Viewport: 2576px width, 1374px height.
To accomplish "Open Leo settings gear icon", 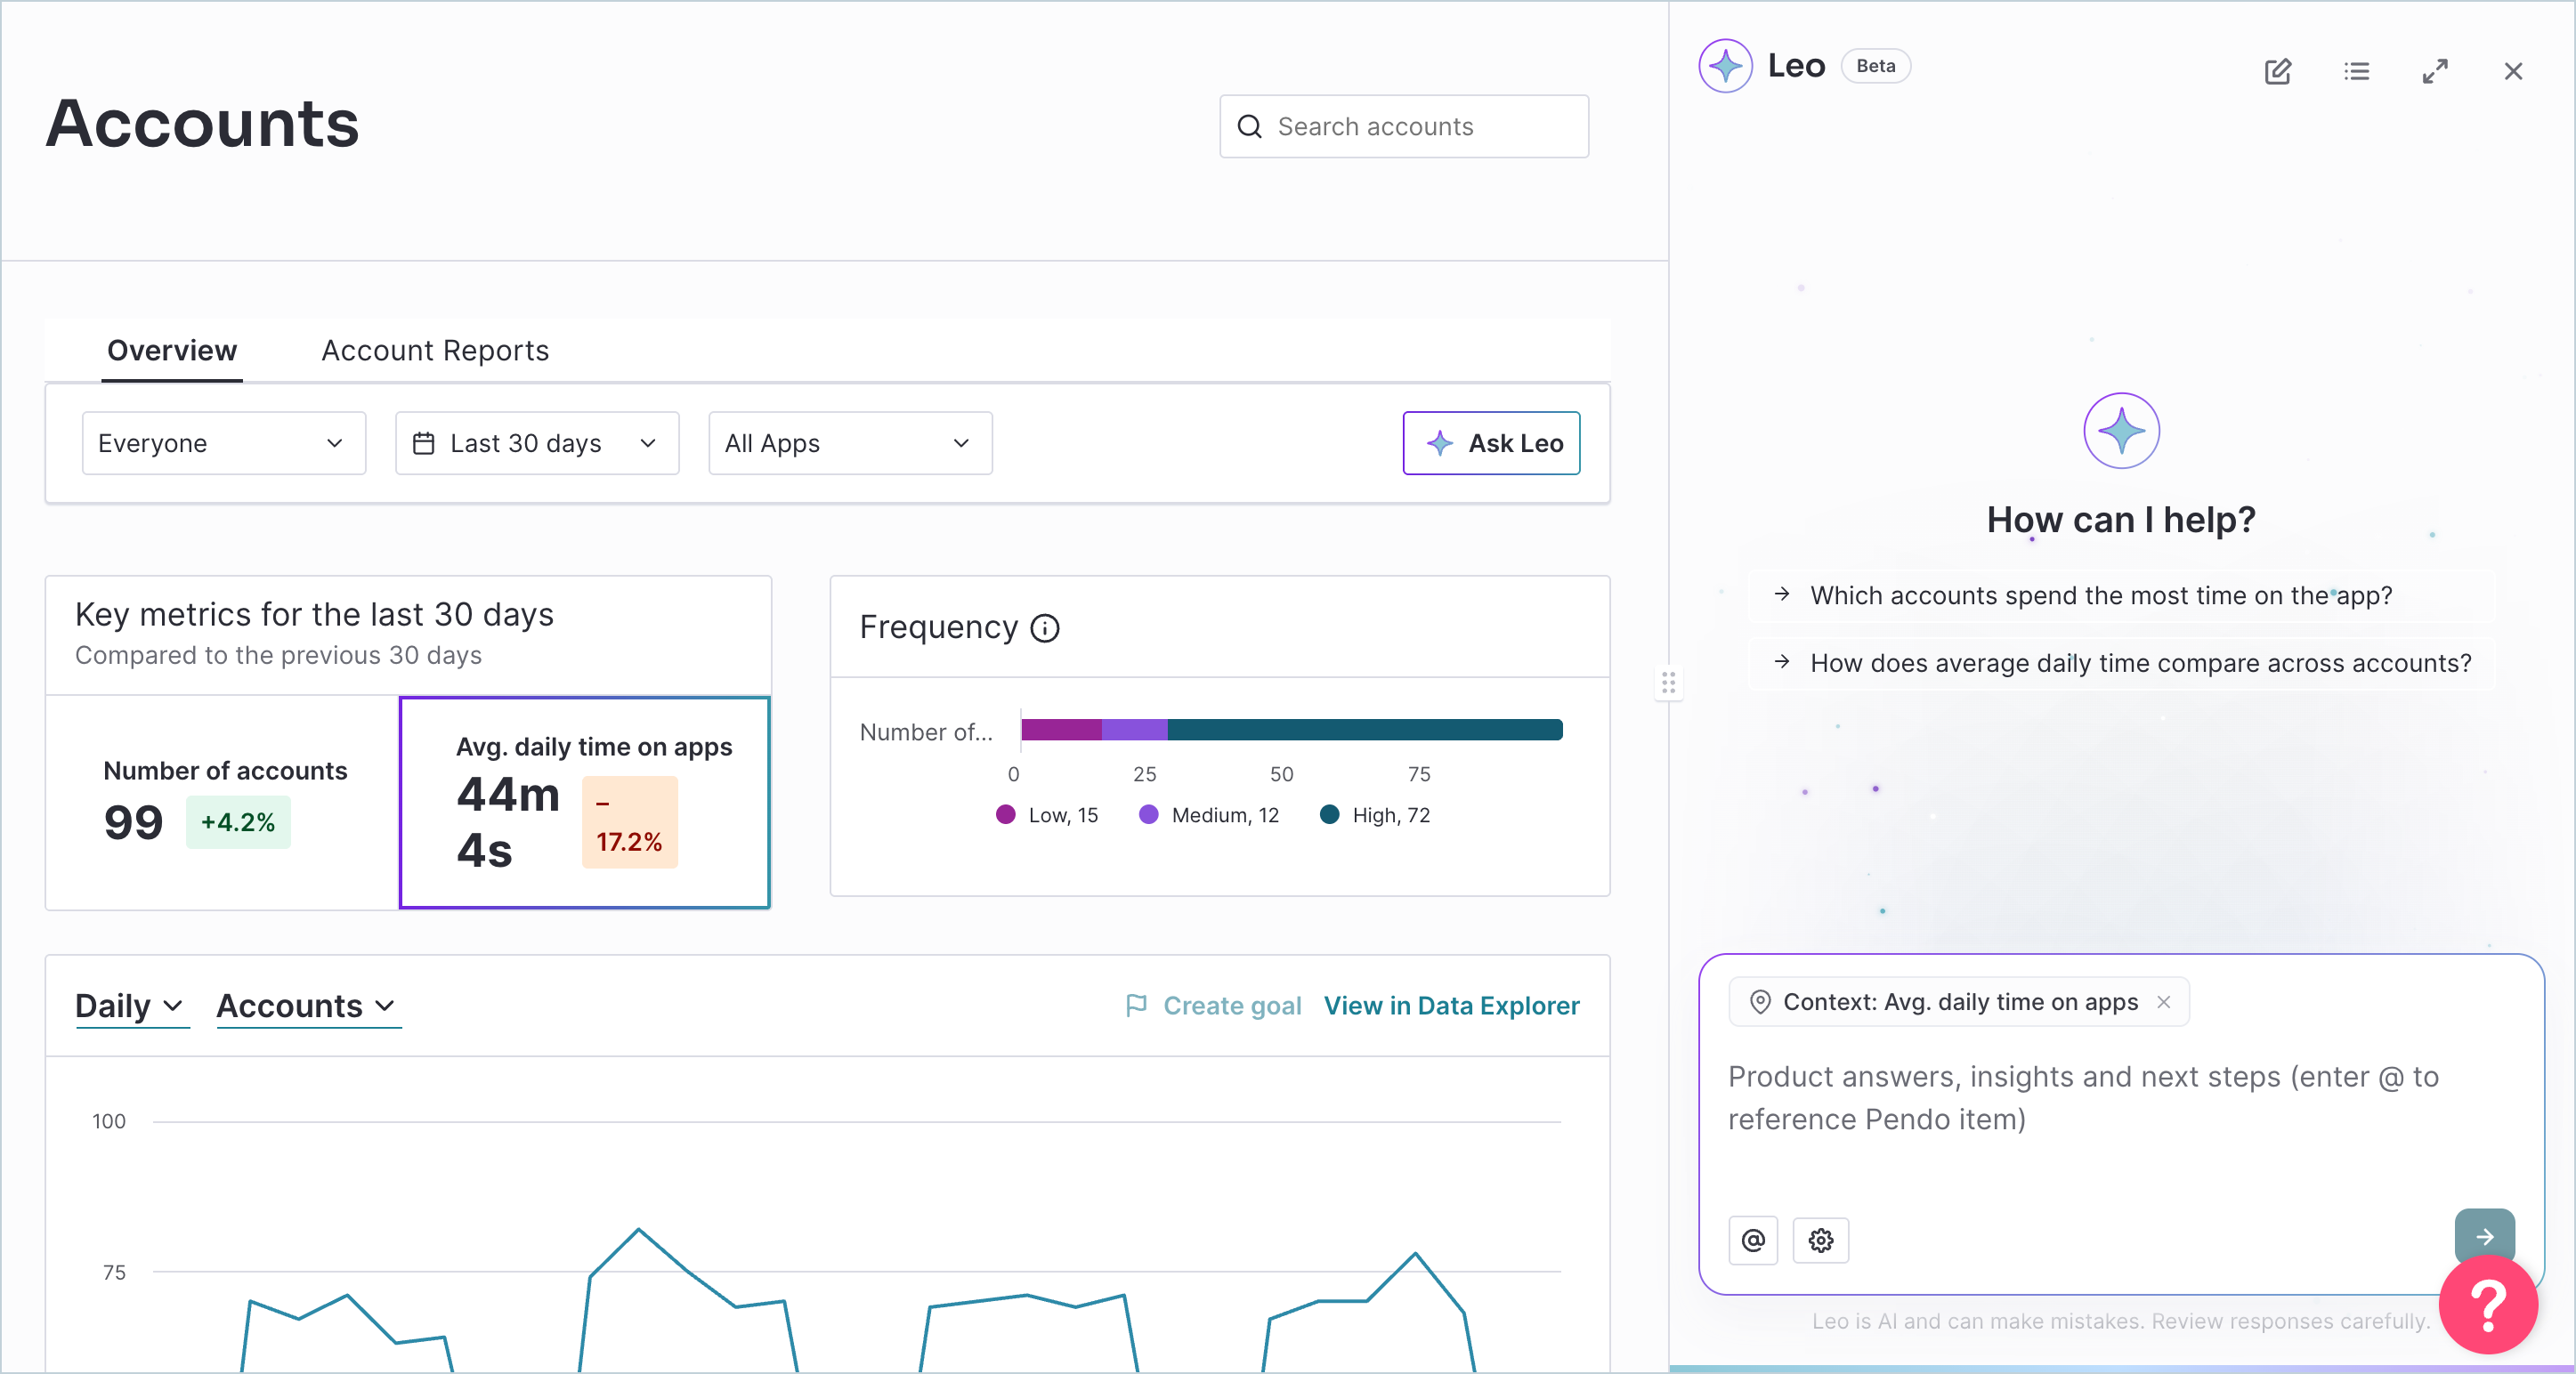I will point(1820,1240).
